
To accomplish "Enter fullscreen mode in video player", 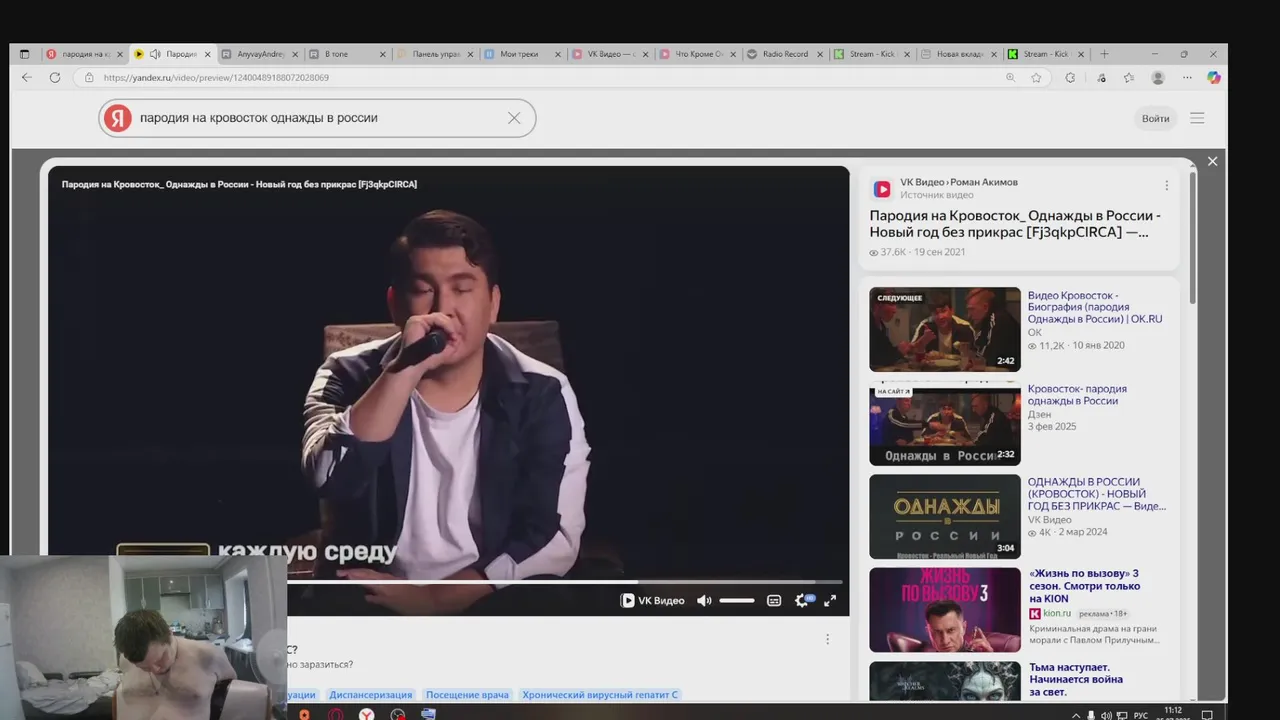I will coord(830,601).
